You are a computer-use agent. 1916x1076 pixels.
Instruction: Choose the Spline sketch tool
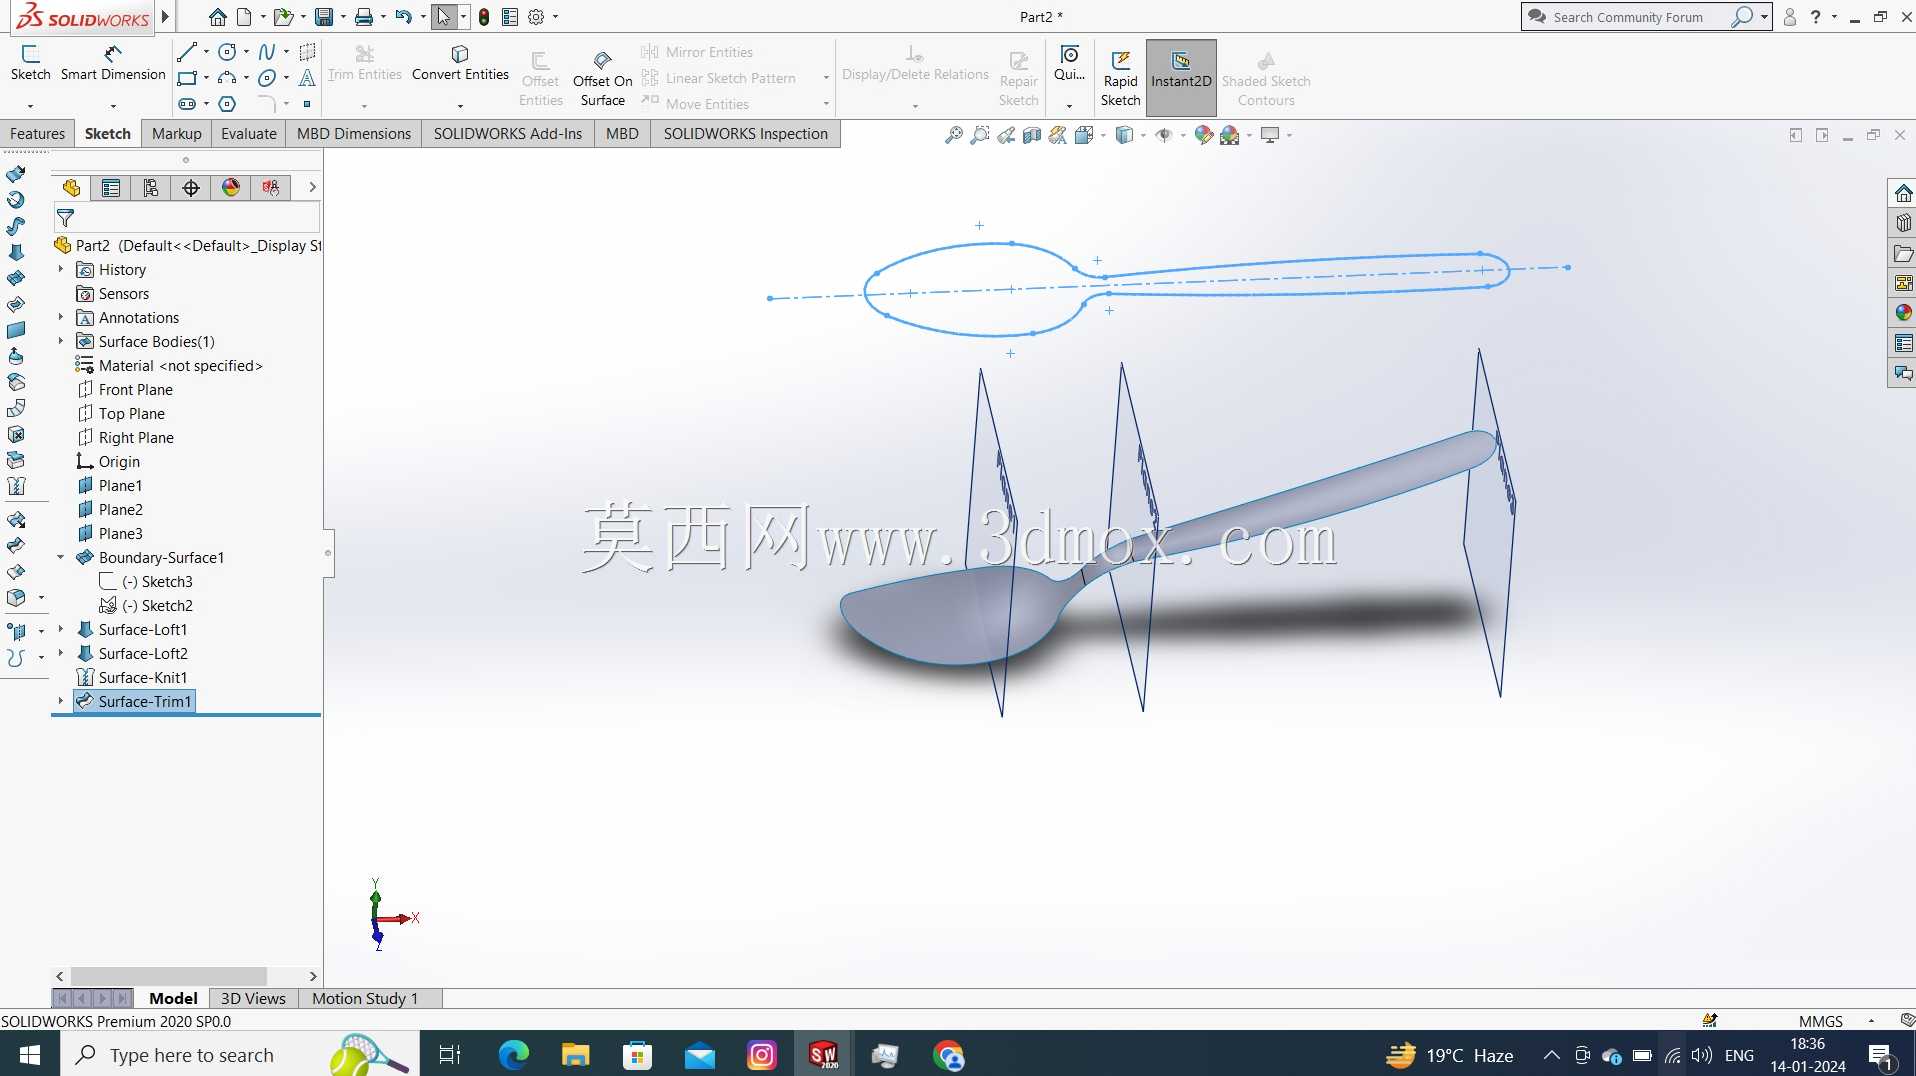267,52
